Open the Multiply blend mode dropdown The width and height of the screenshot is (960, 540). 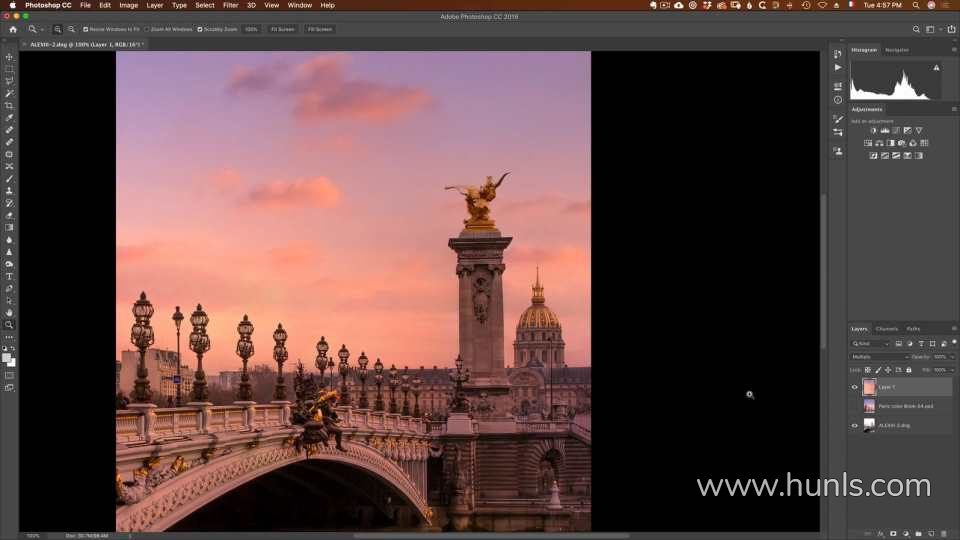(879, 357)
